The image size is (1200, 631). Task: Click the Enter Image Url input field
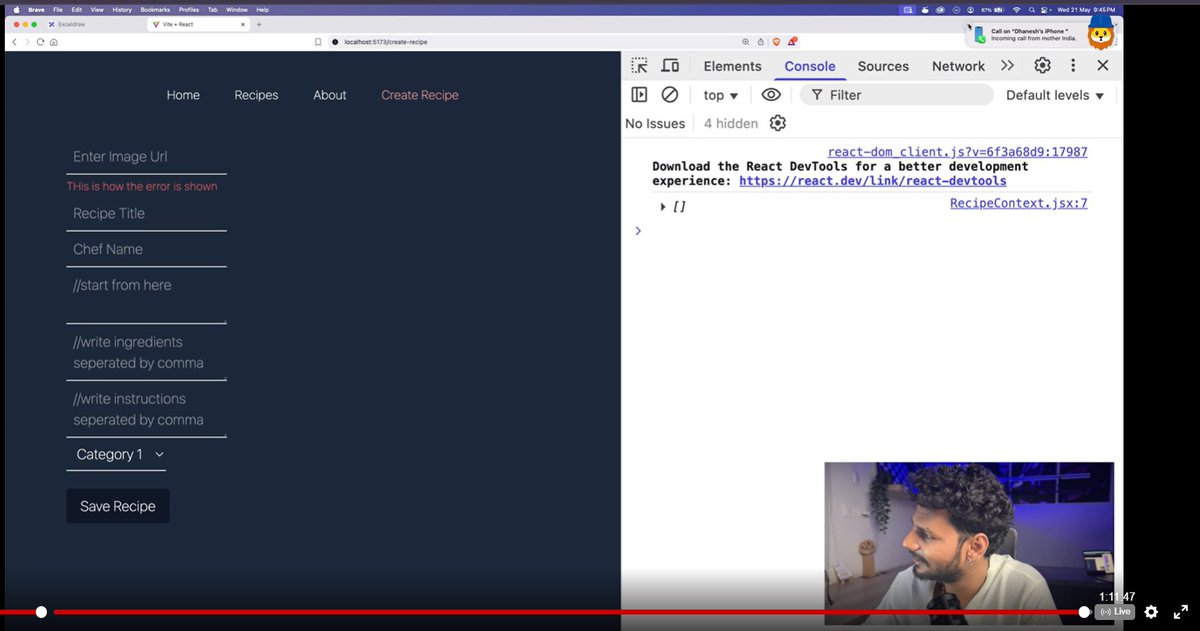tap(146, 156)
